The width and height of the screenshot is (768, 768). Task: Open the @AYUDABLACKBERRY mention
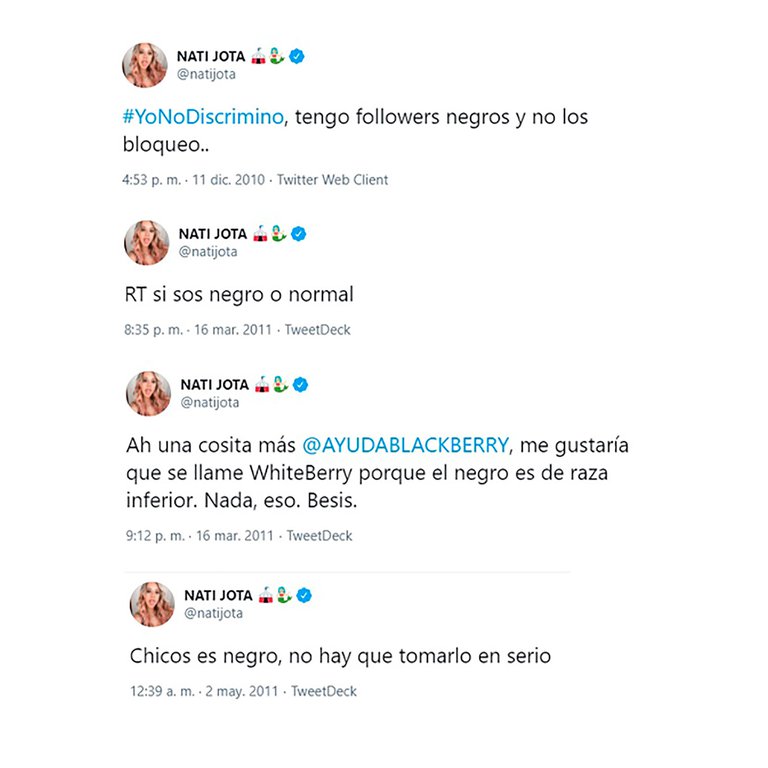click(x=406, y=445)
